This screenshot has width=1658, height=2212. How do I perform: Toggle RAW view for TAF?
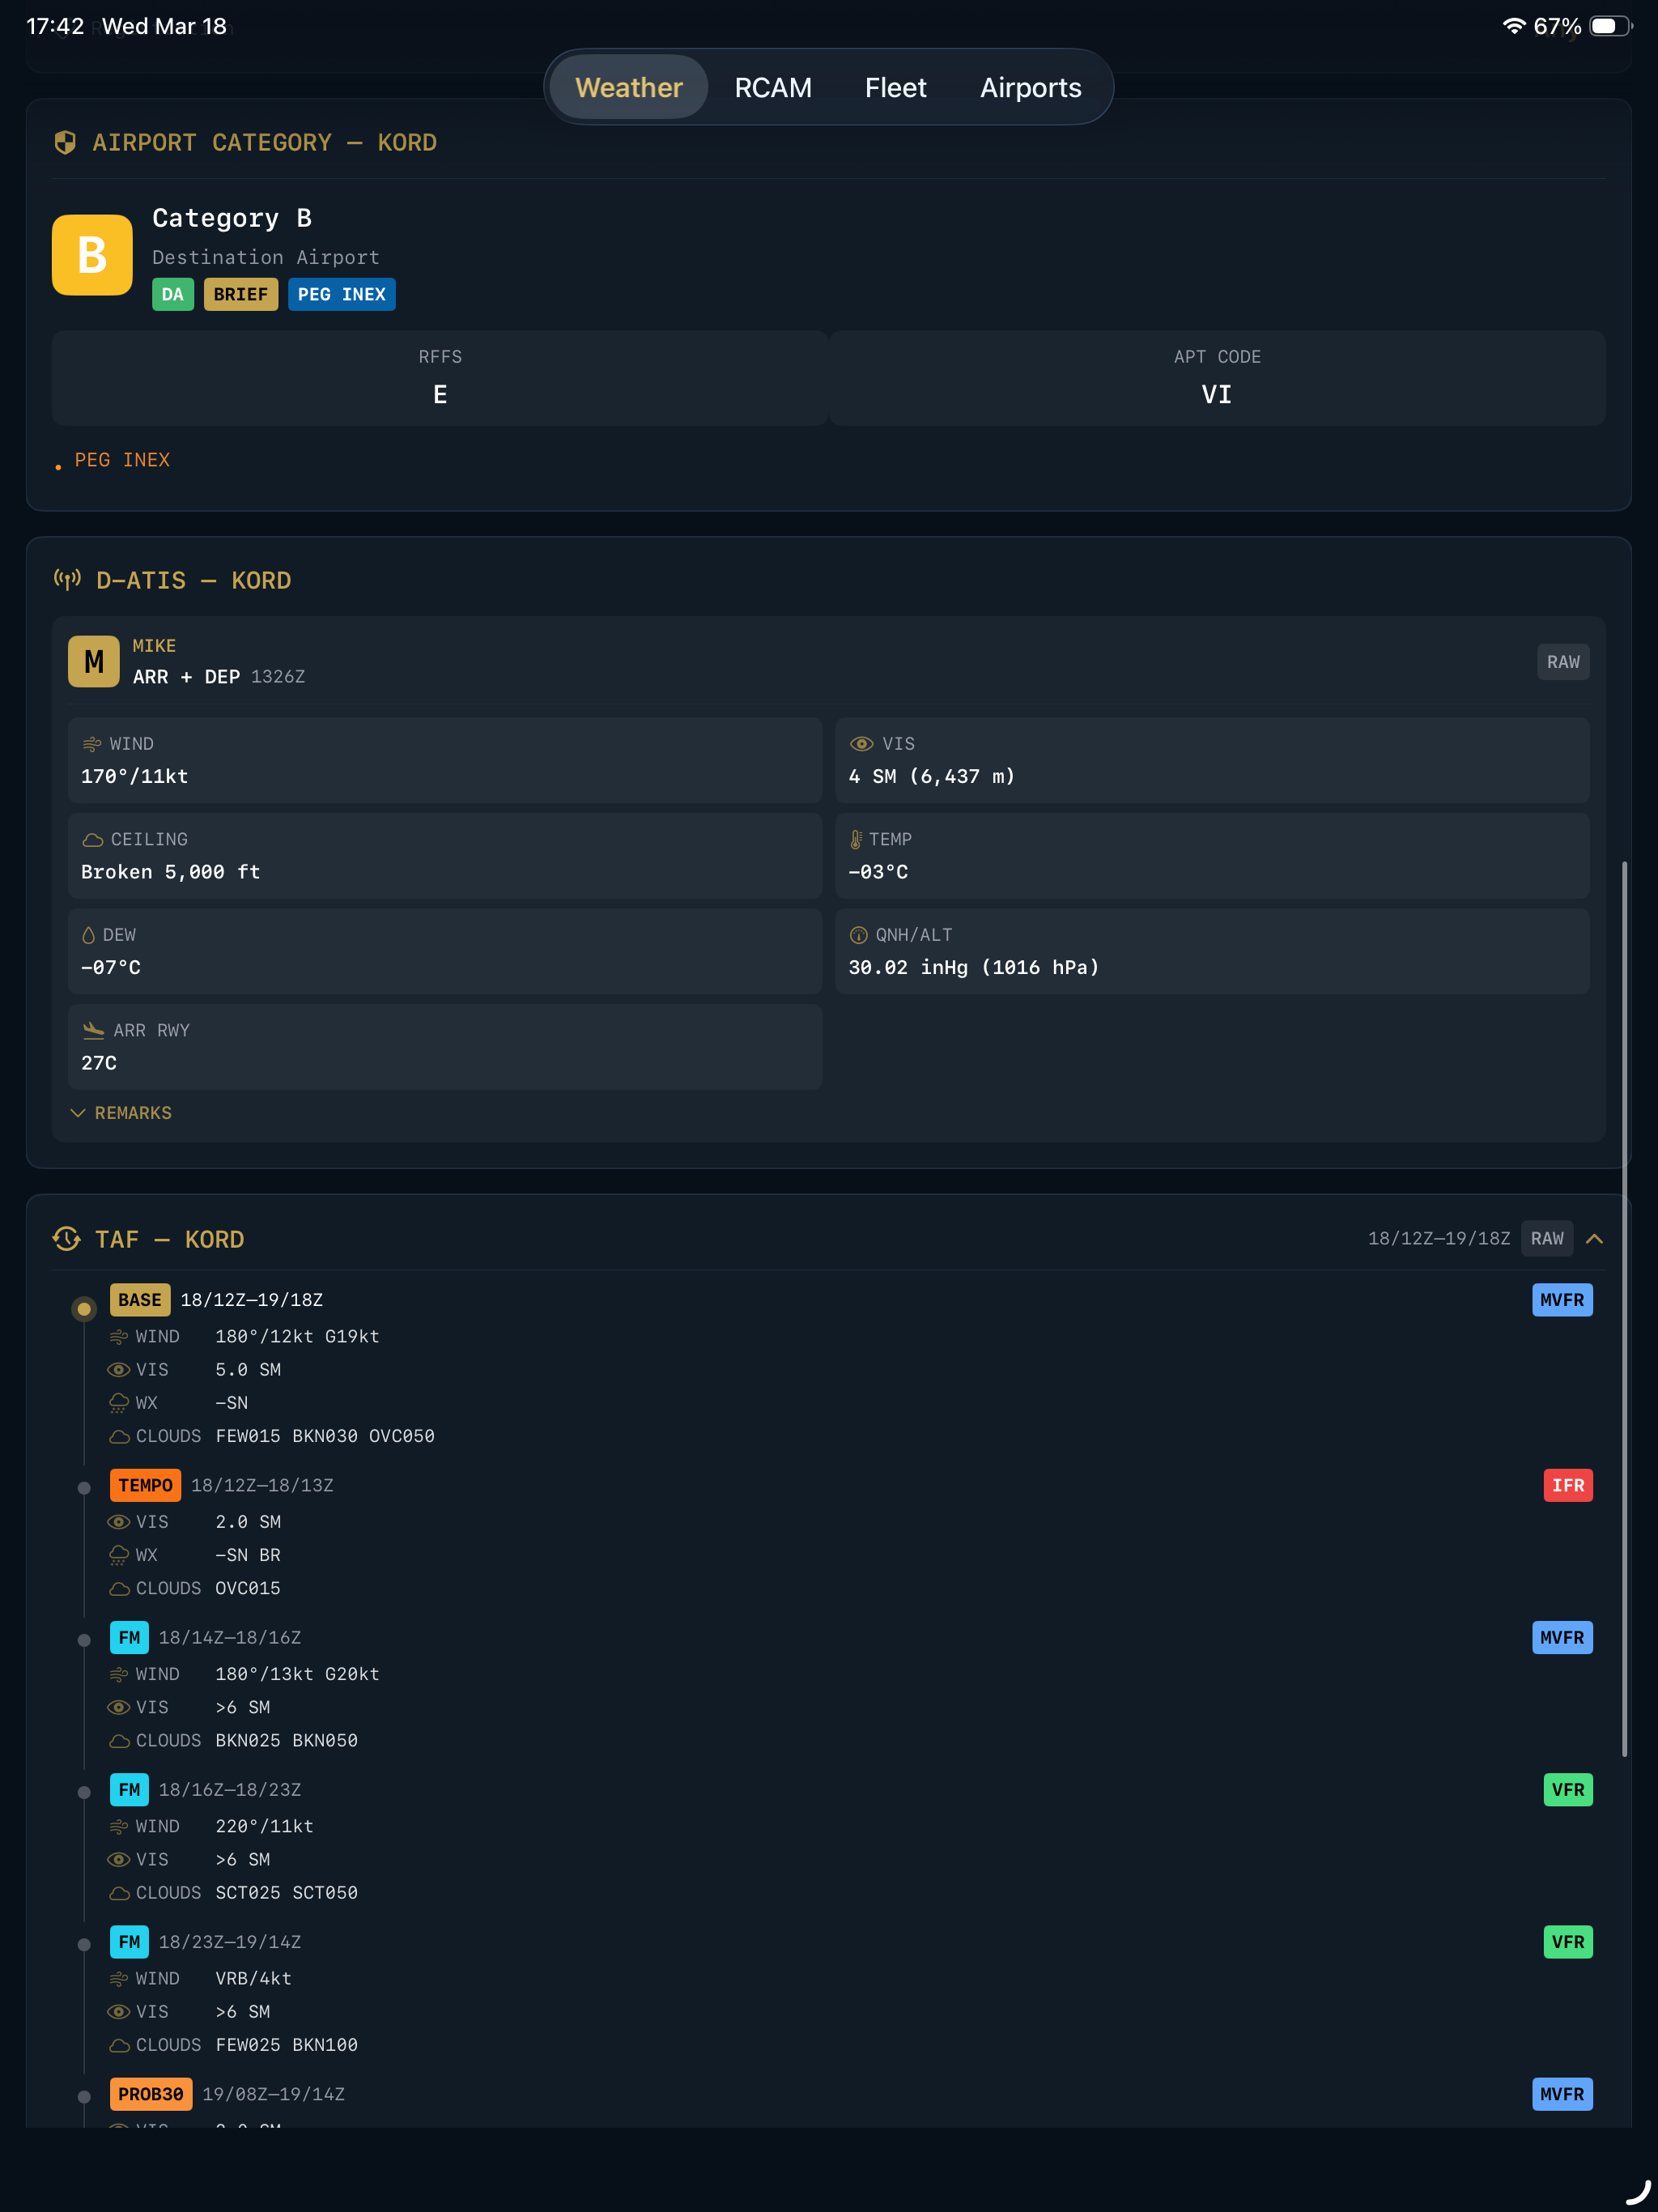1547,1238
